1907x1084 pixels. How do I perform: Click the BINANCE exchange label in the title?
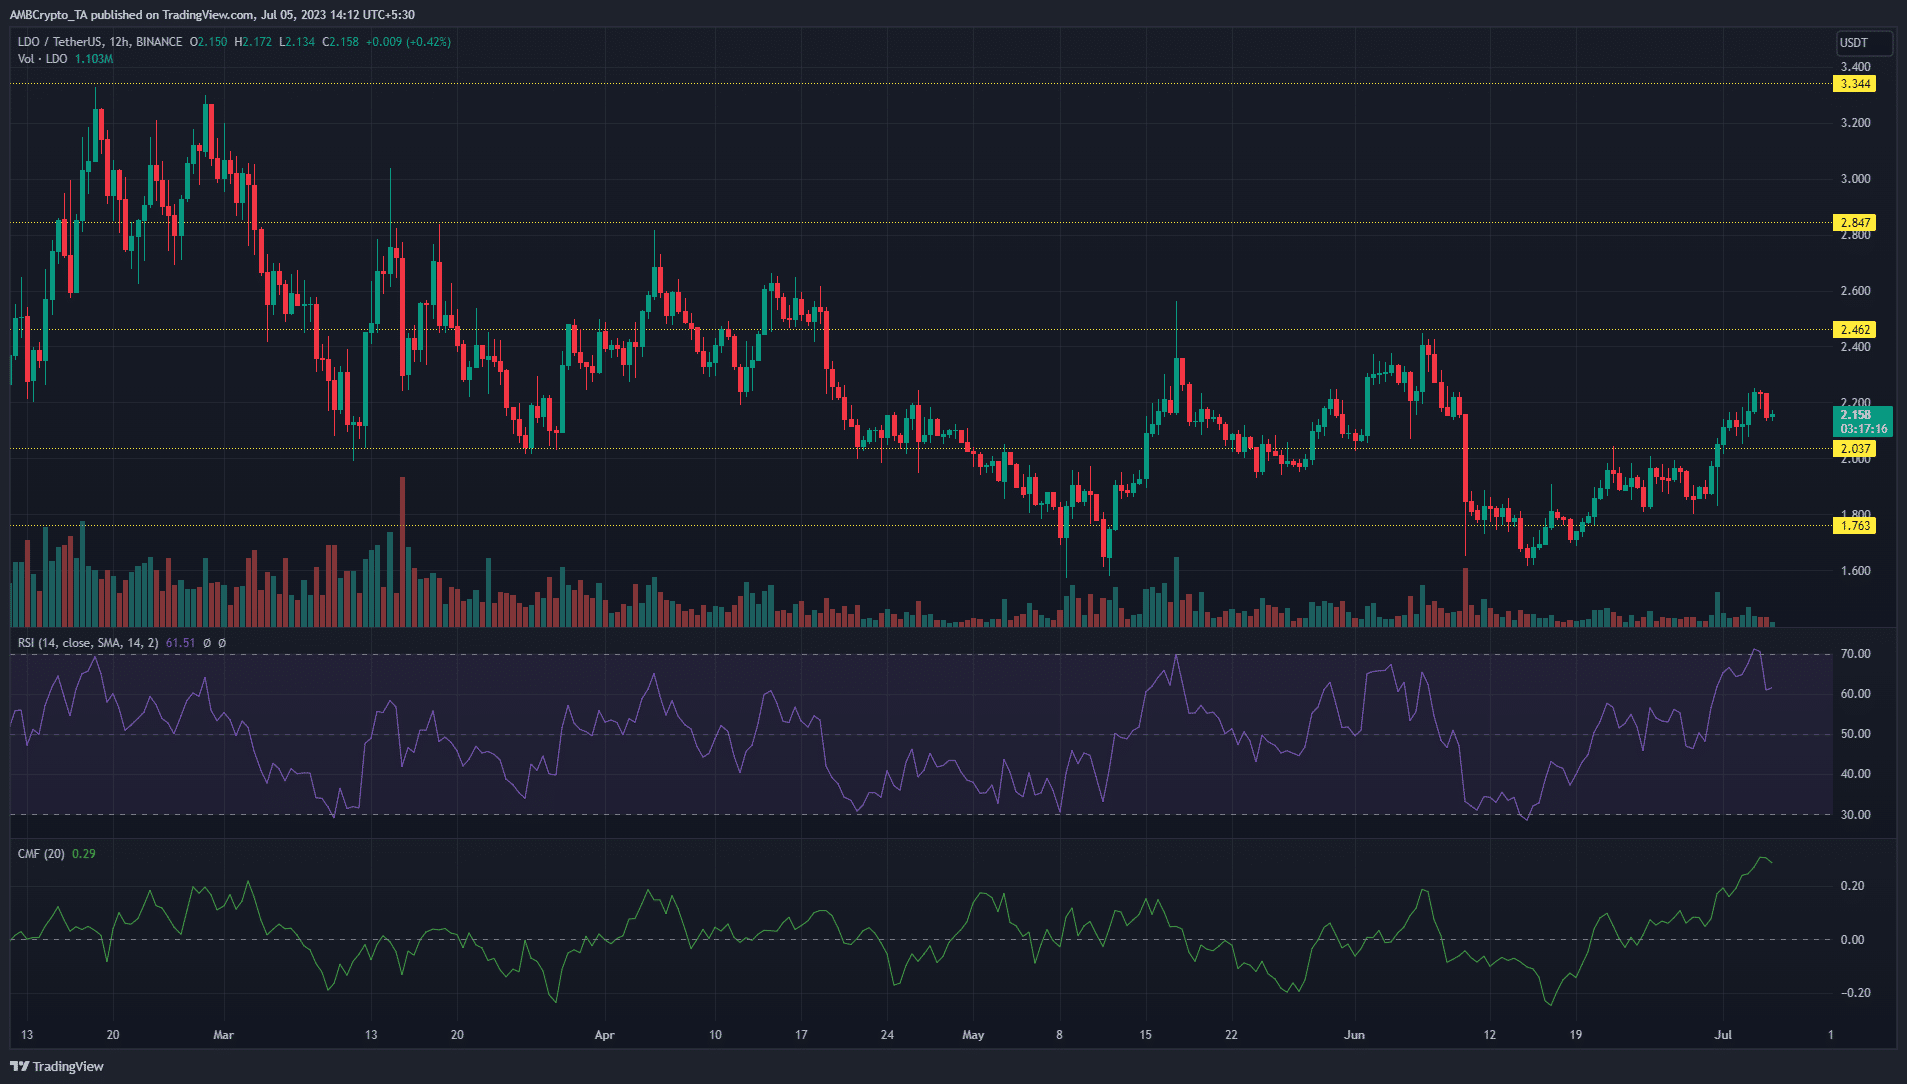[x=159, y=42]
